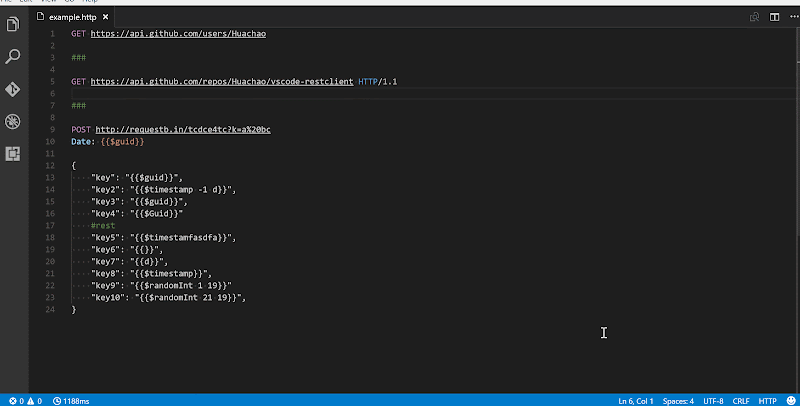Open the api.github.com/users/Huachao link
Screen dimensions: 800x406
pyautogui.click(x=178, y=34)
